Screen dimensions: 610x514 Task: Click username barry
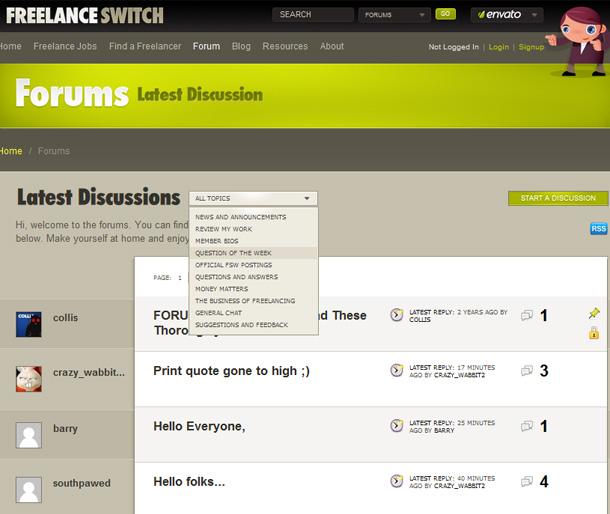pyautogui.click(x=65, y=428)
